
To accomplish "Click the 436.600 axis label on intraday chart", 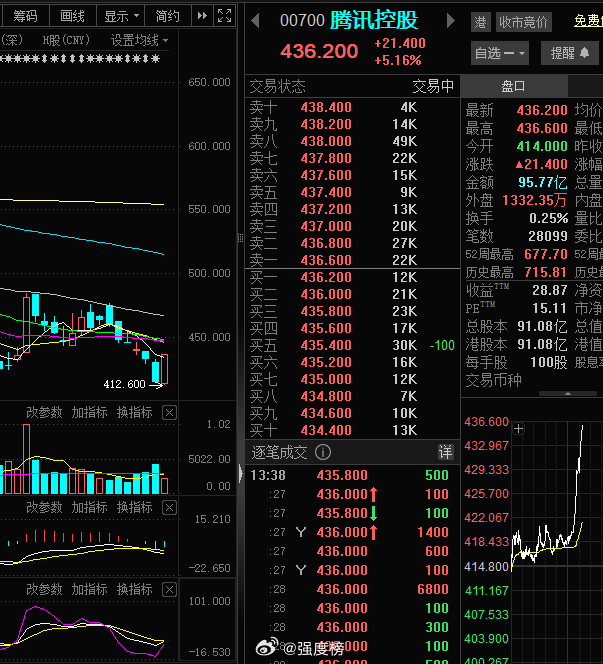I will 486,422.
